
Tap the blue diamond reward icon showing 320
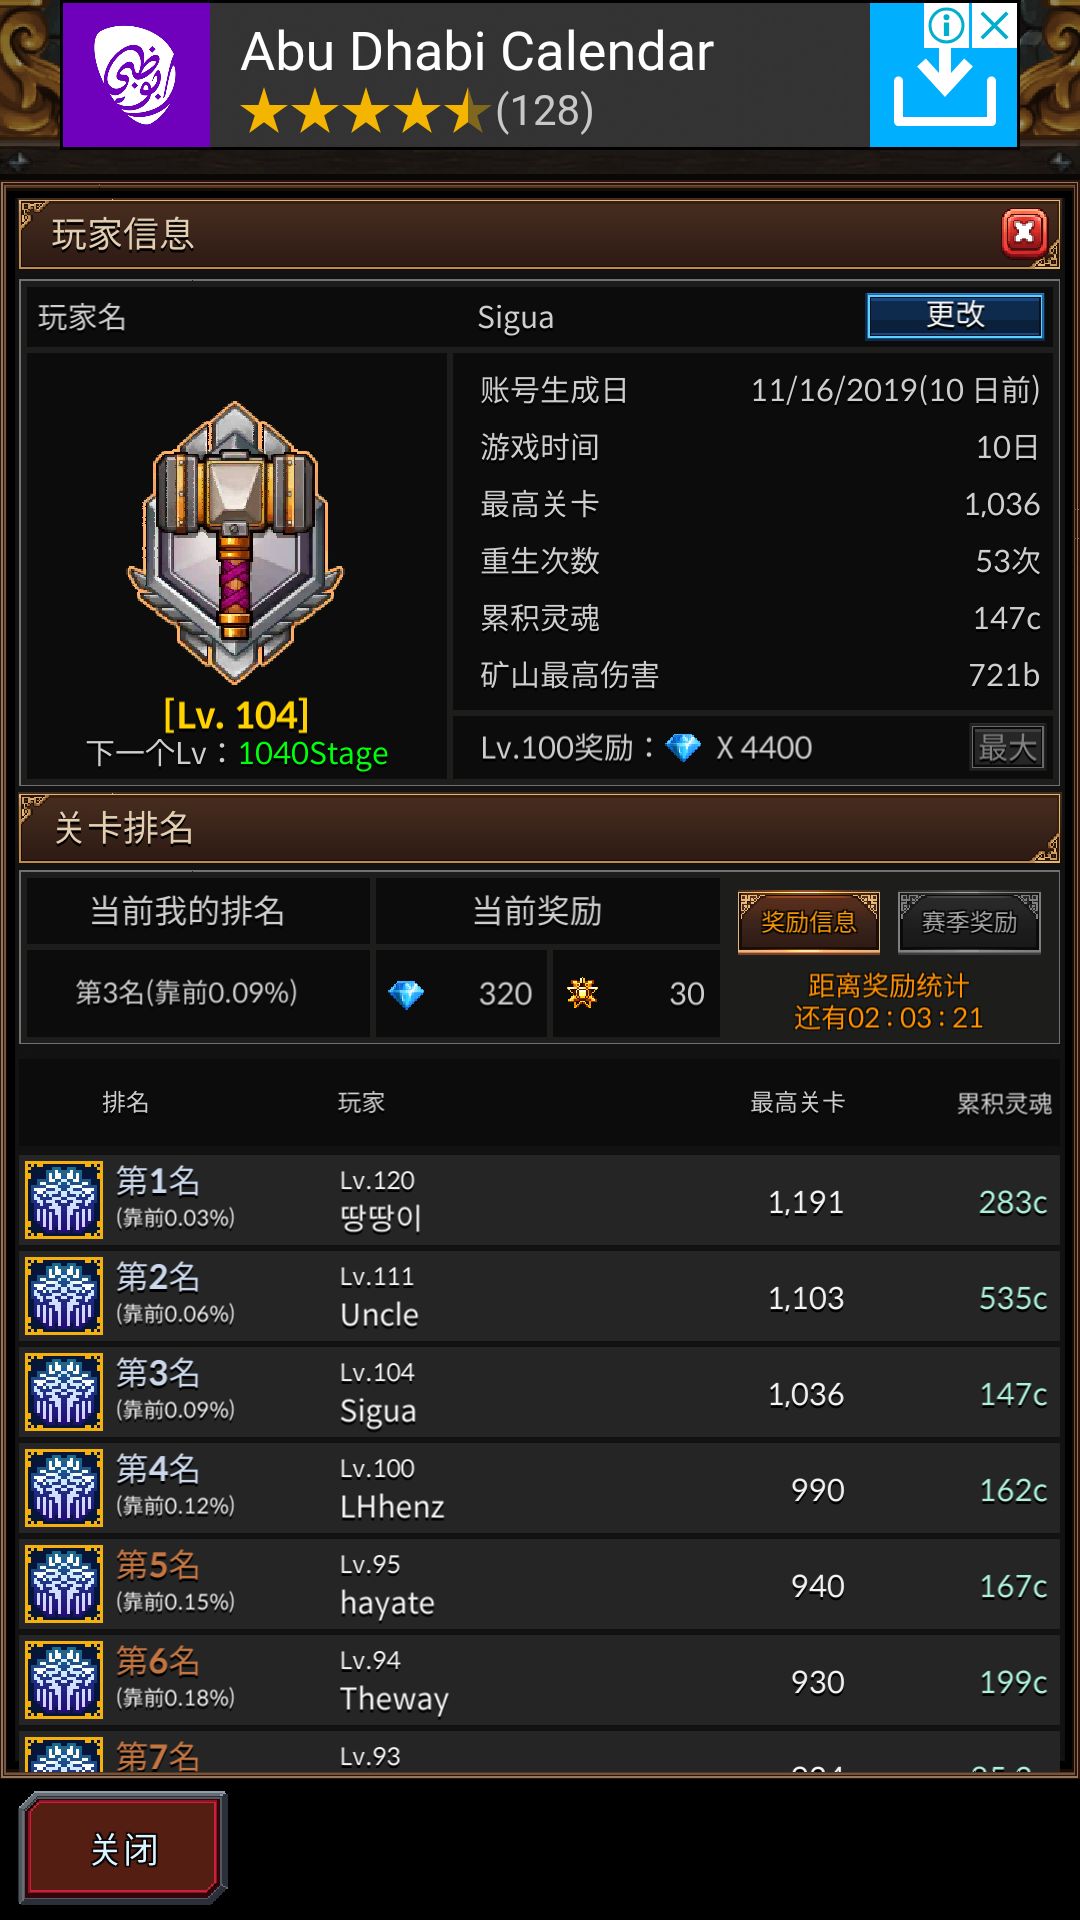pos(406,994)
